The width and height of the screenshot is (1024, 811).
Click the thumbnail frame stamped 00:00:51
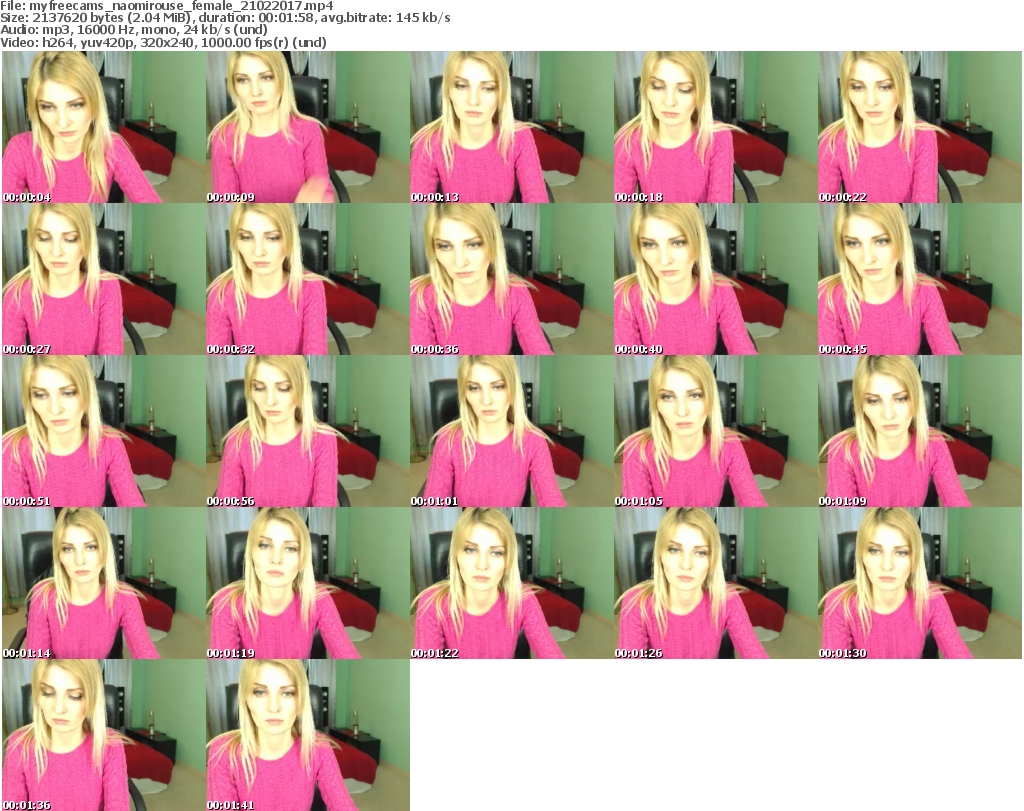[x=104, y=431]
